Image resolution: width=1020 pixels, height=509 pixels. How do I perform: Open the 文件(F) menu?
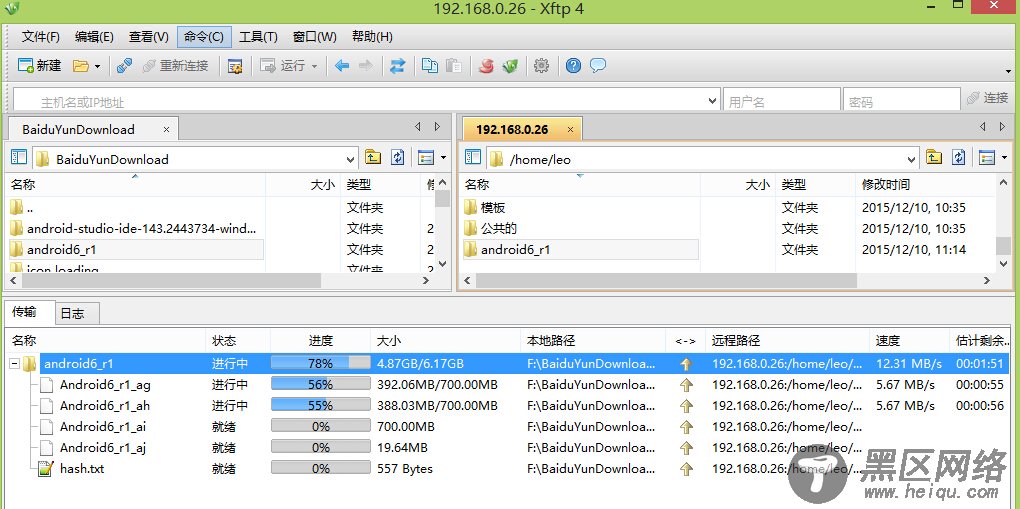coord(40,36)
